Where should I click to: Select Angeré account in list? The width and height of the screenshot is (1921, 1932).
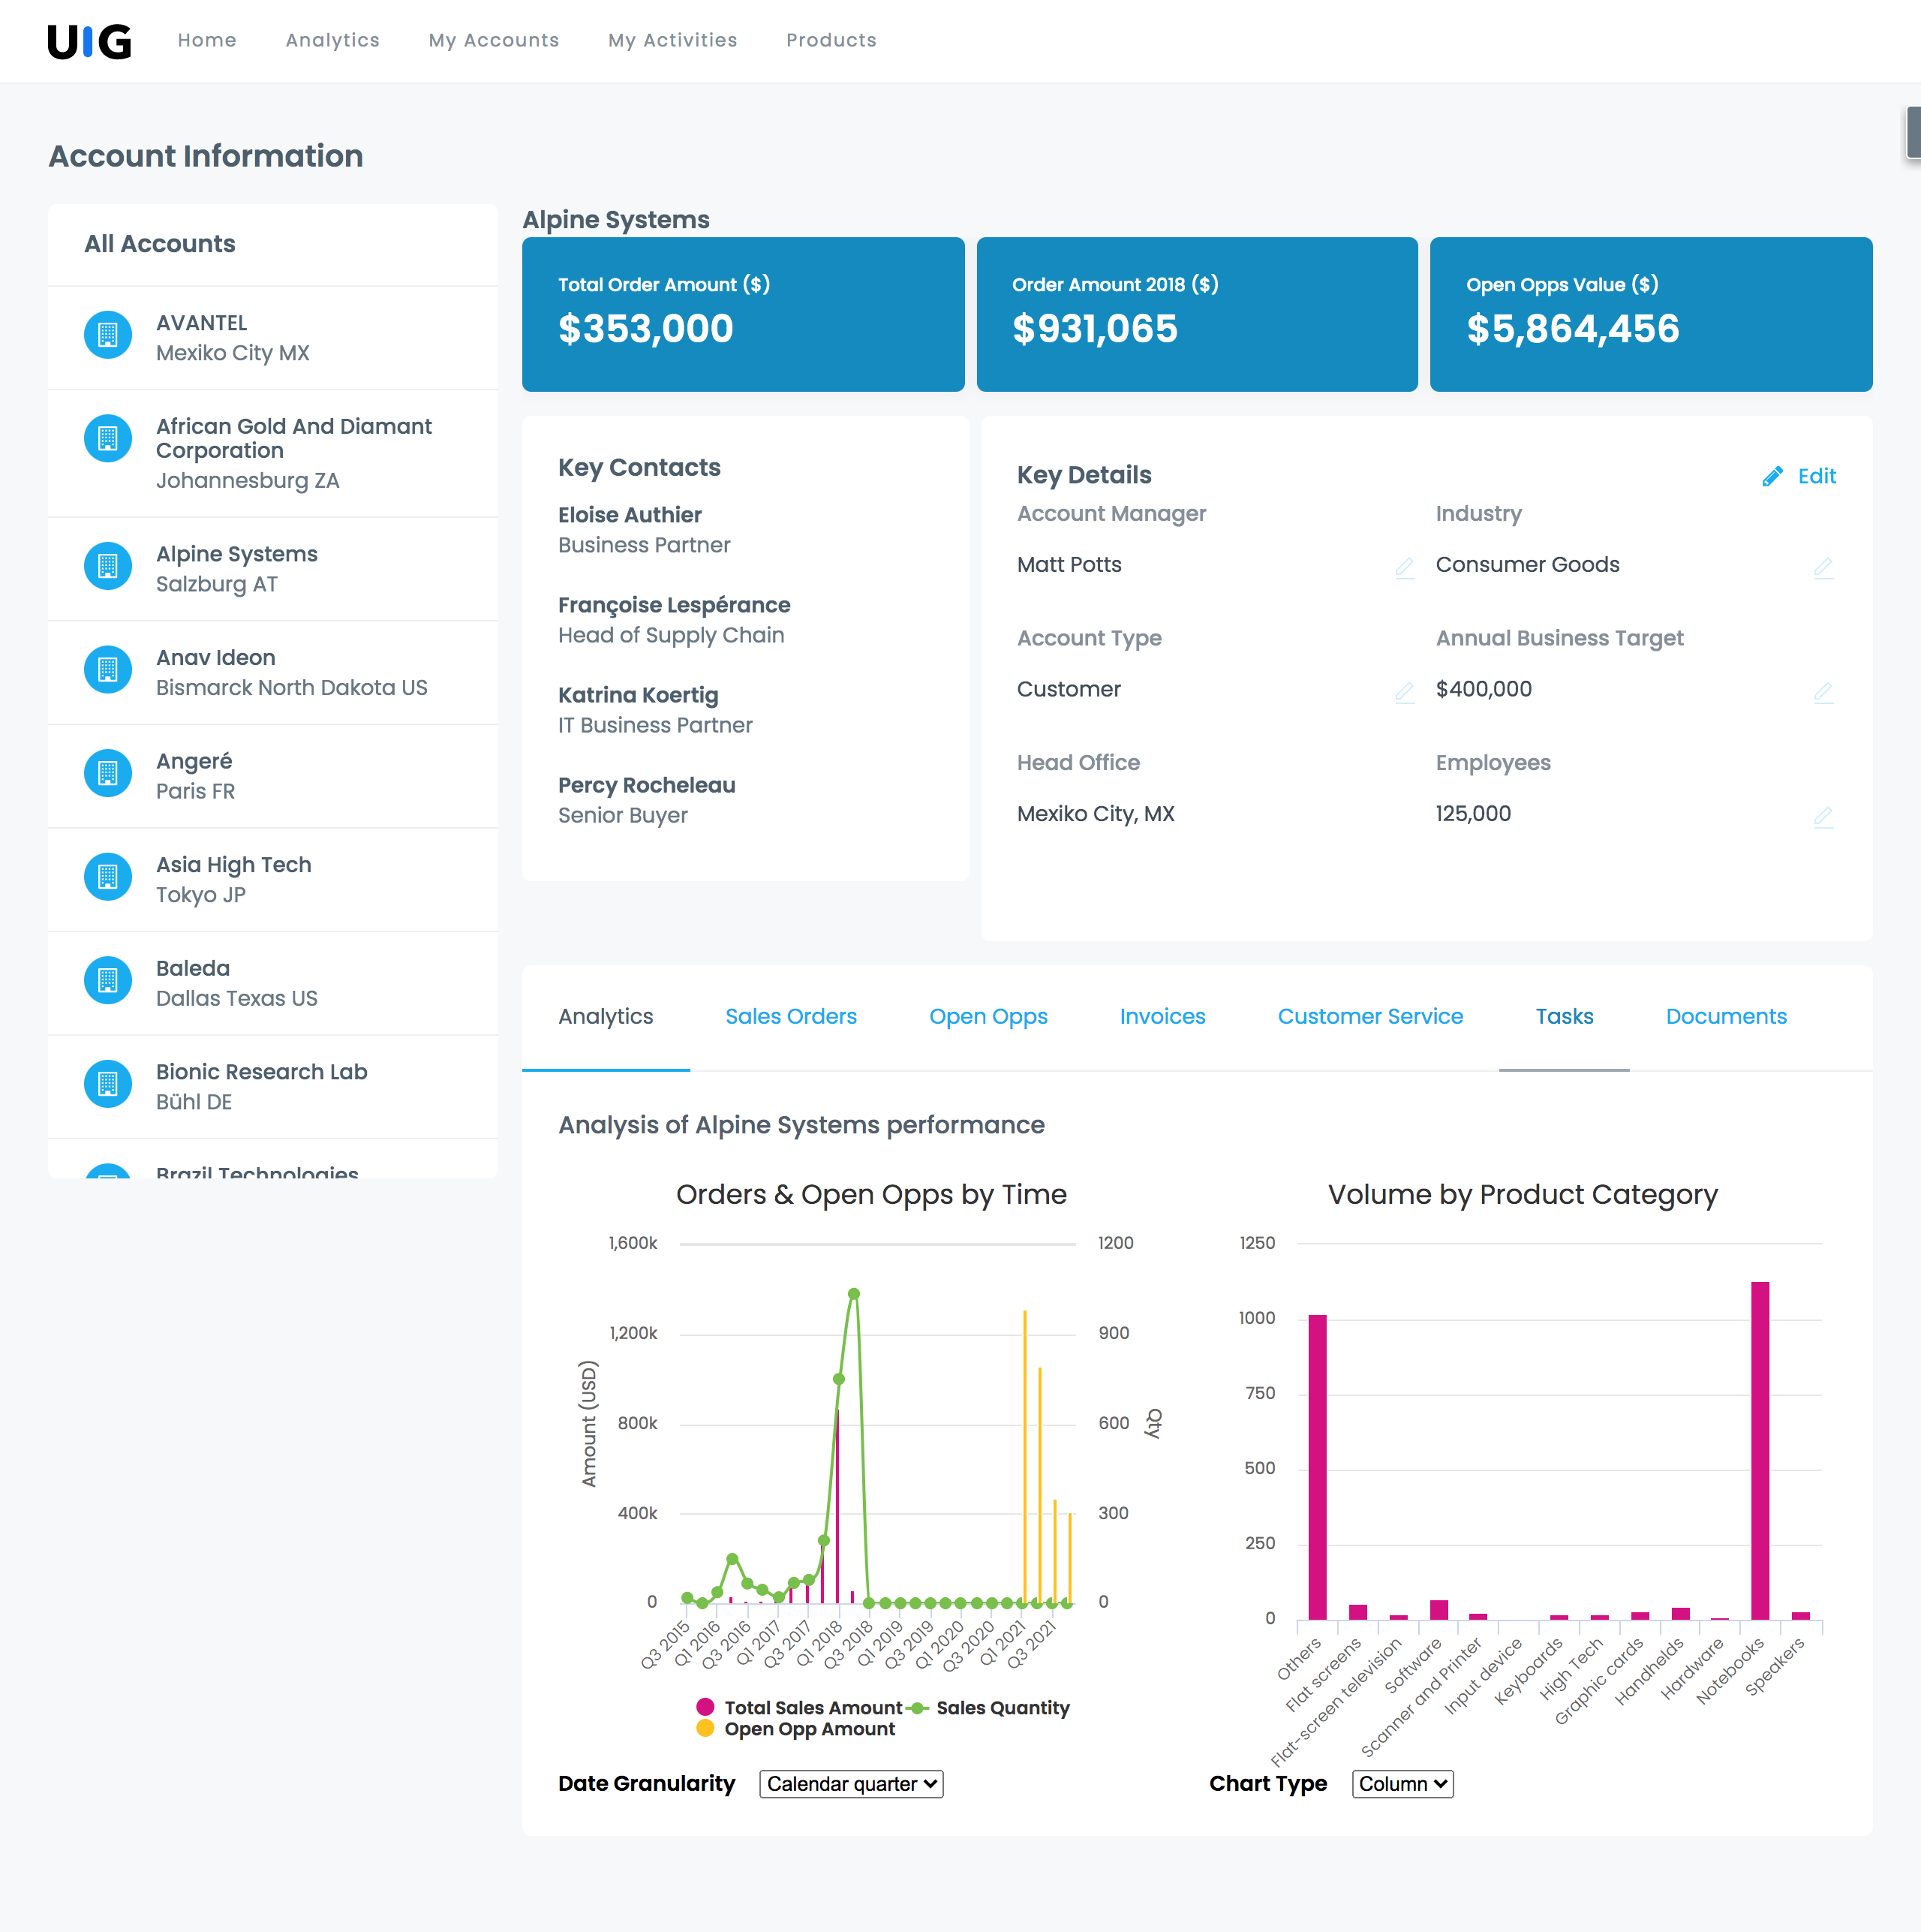click(273, 776)
